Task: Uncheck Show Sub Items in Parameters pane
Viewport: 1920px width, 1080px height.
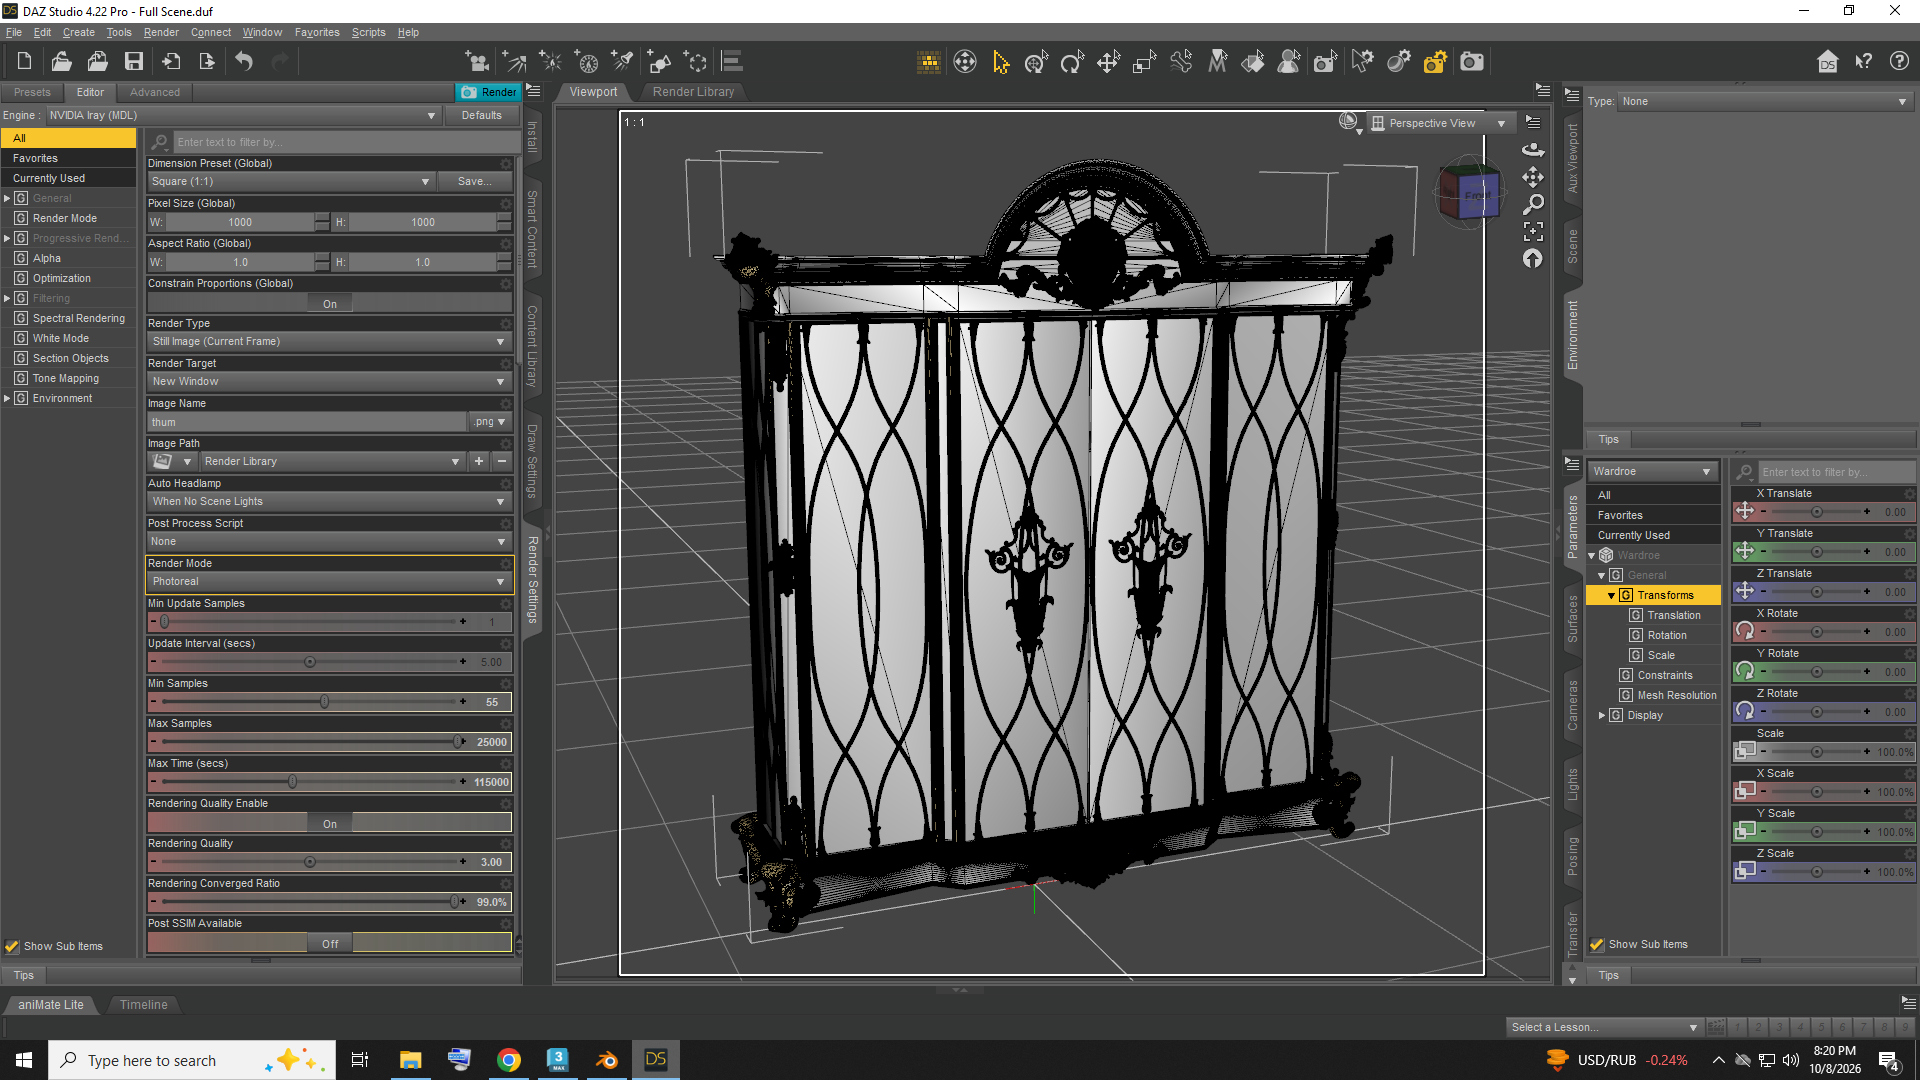Action: [x=1597, y=944]
